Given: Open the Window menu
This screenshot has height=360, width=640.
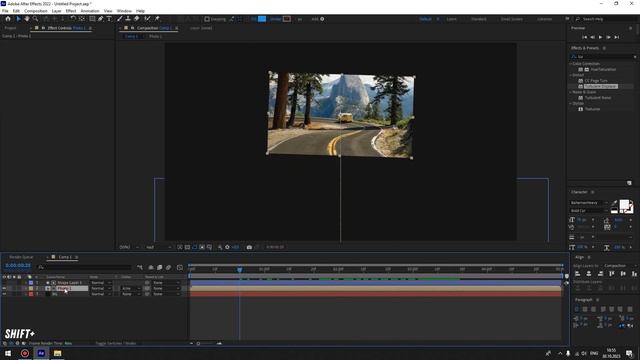Looking at the screenshot, I should pos(124,11).
